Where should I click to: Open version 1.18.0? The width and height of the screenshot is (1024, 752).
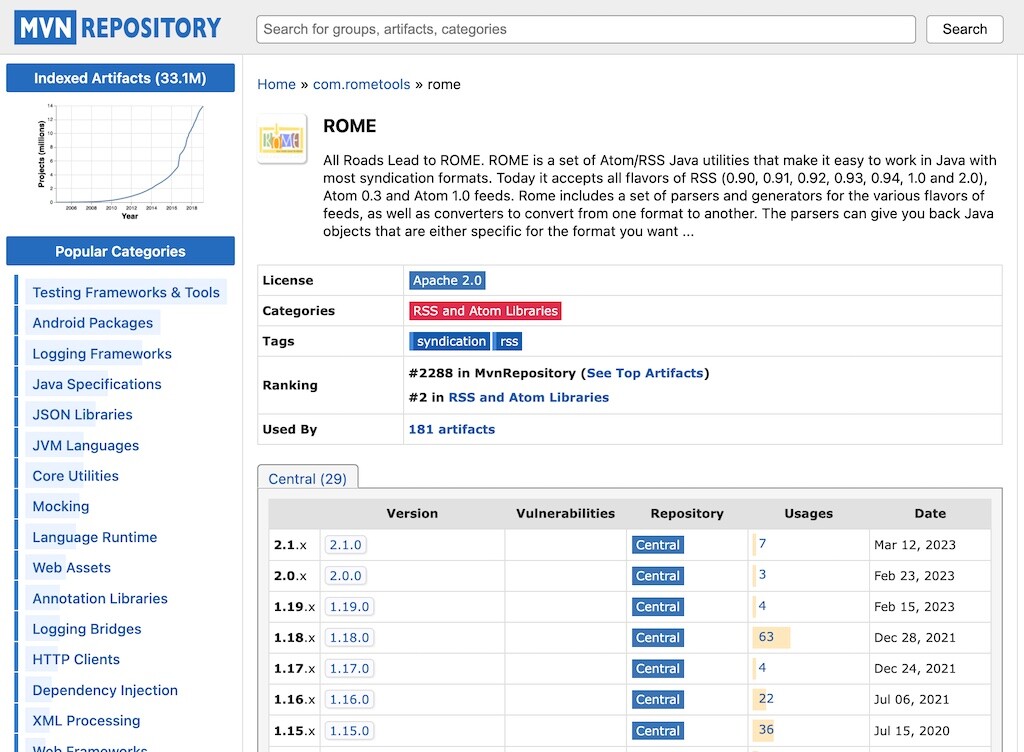click(x=349, y=638)
